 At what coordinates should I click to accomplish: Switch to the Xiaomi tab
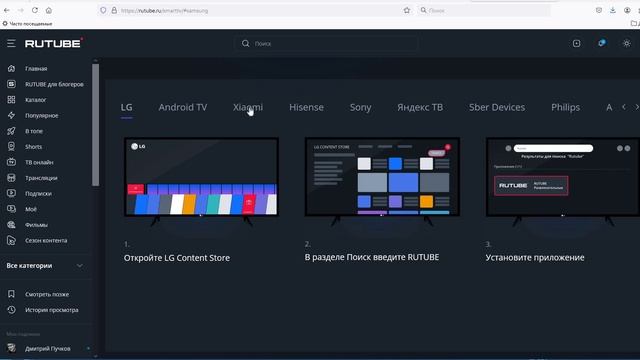click(248, 107)
